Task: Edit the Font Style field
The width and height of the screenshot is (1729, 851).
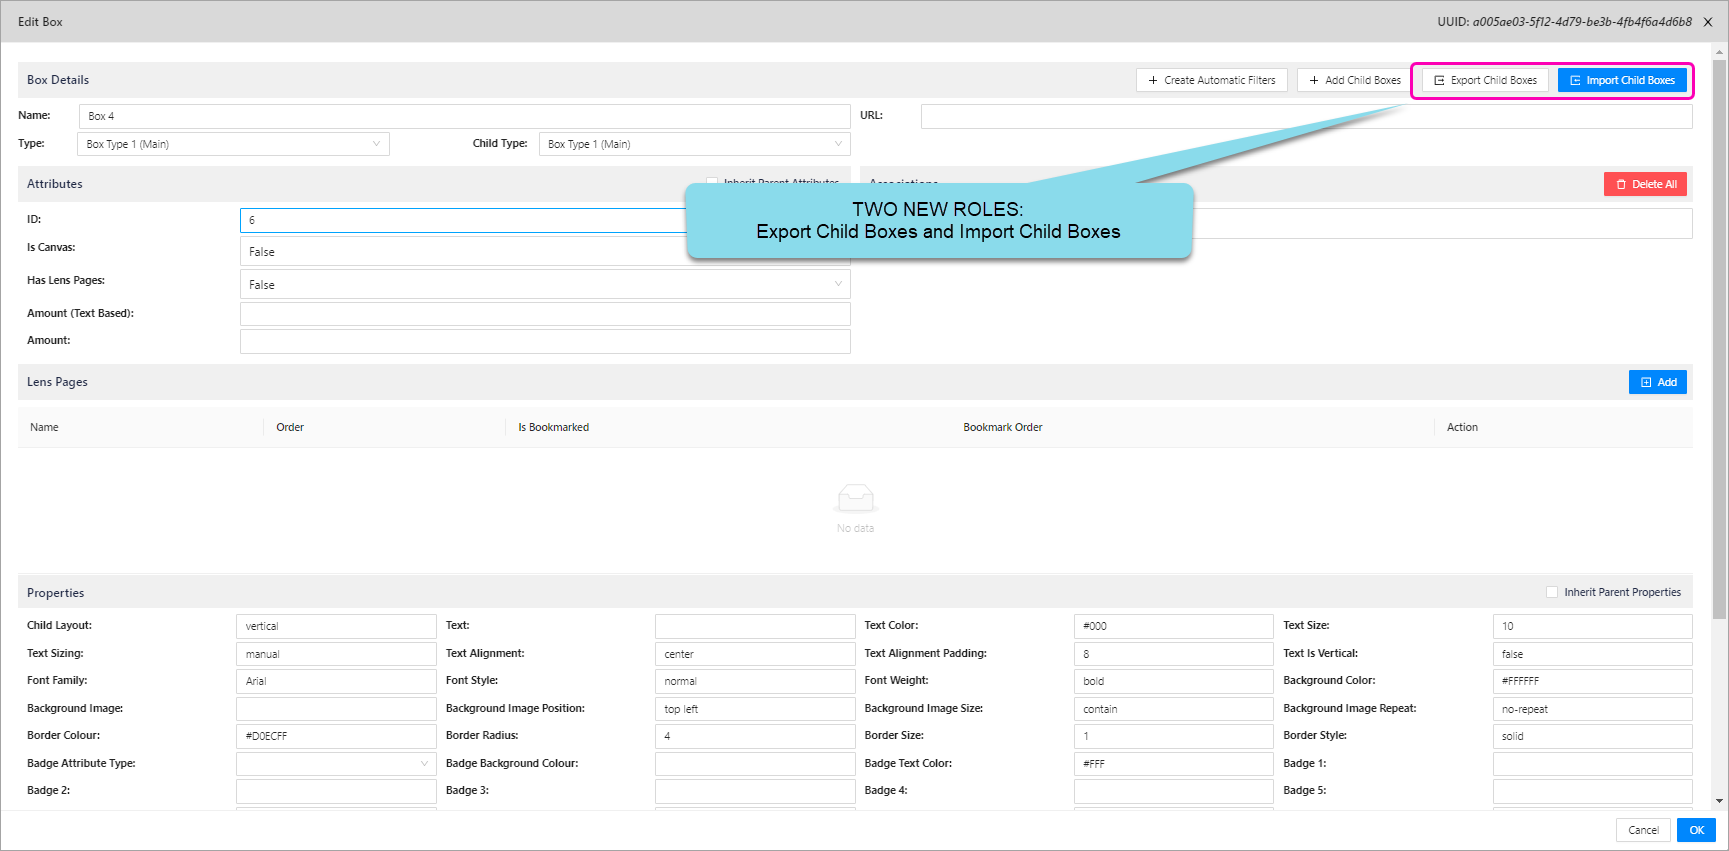Action: point(755,681)
